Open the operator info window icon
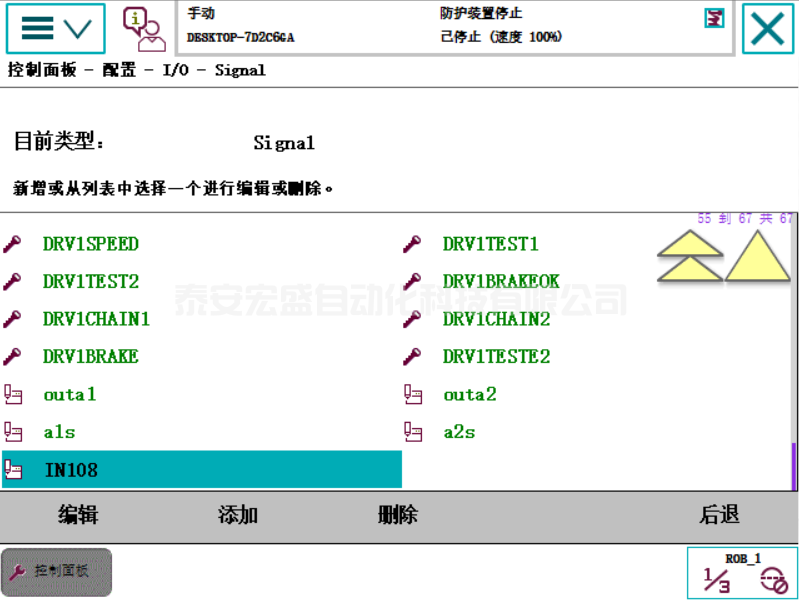Image resolution: width=799 pixels, height=600 pixels. coord(144,29)
